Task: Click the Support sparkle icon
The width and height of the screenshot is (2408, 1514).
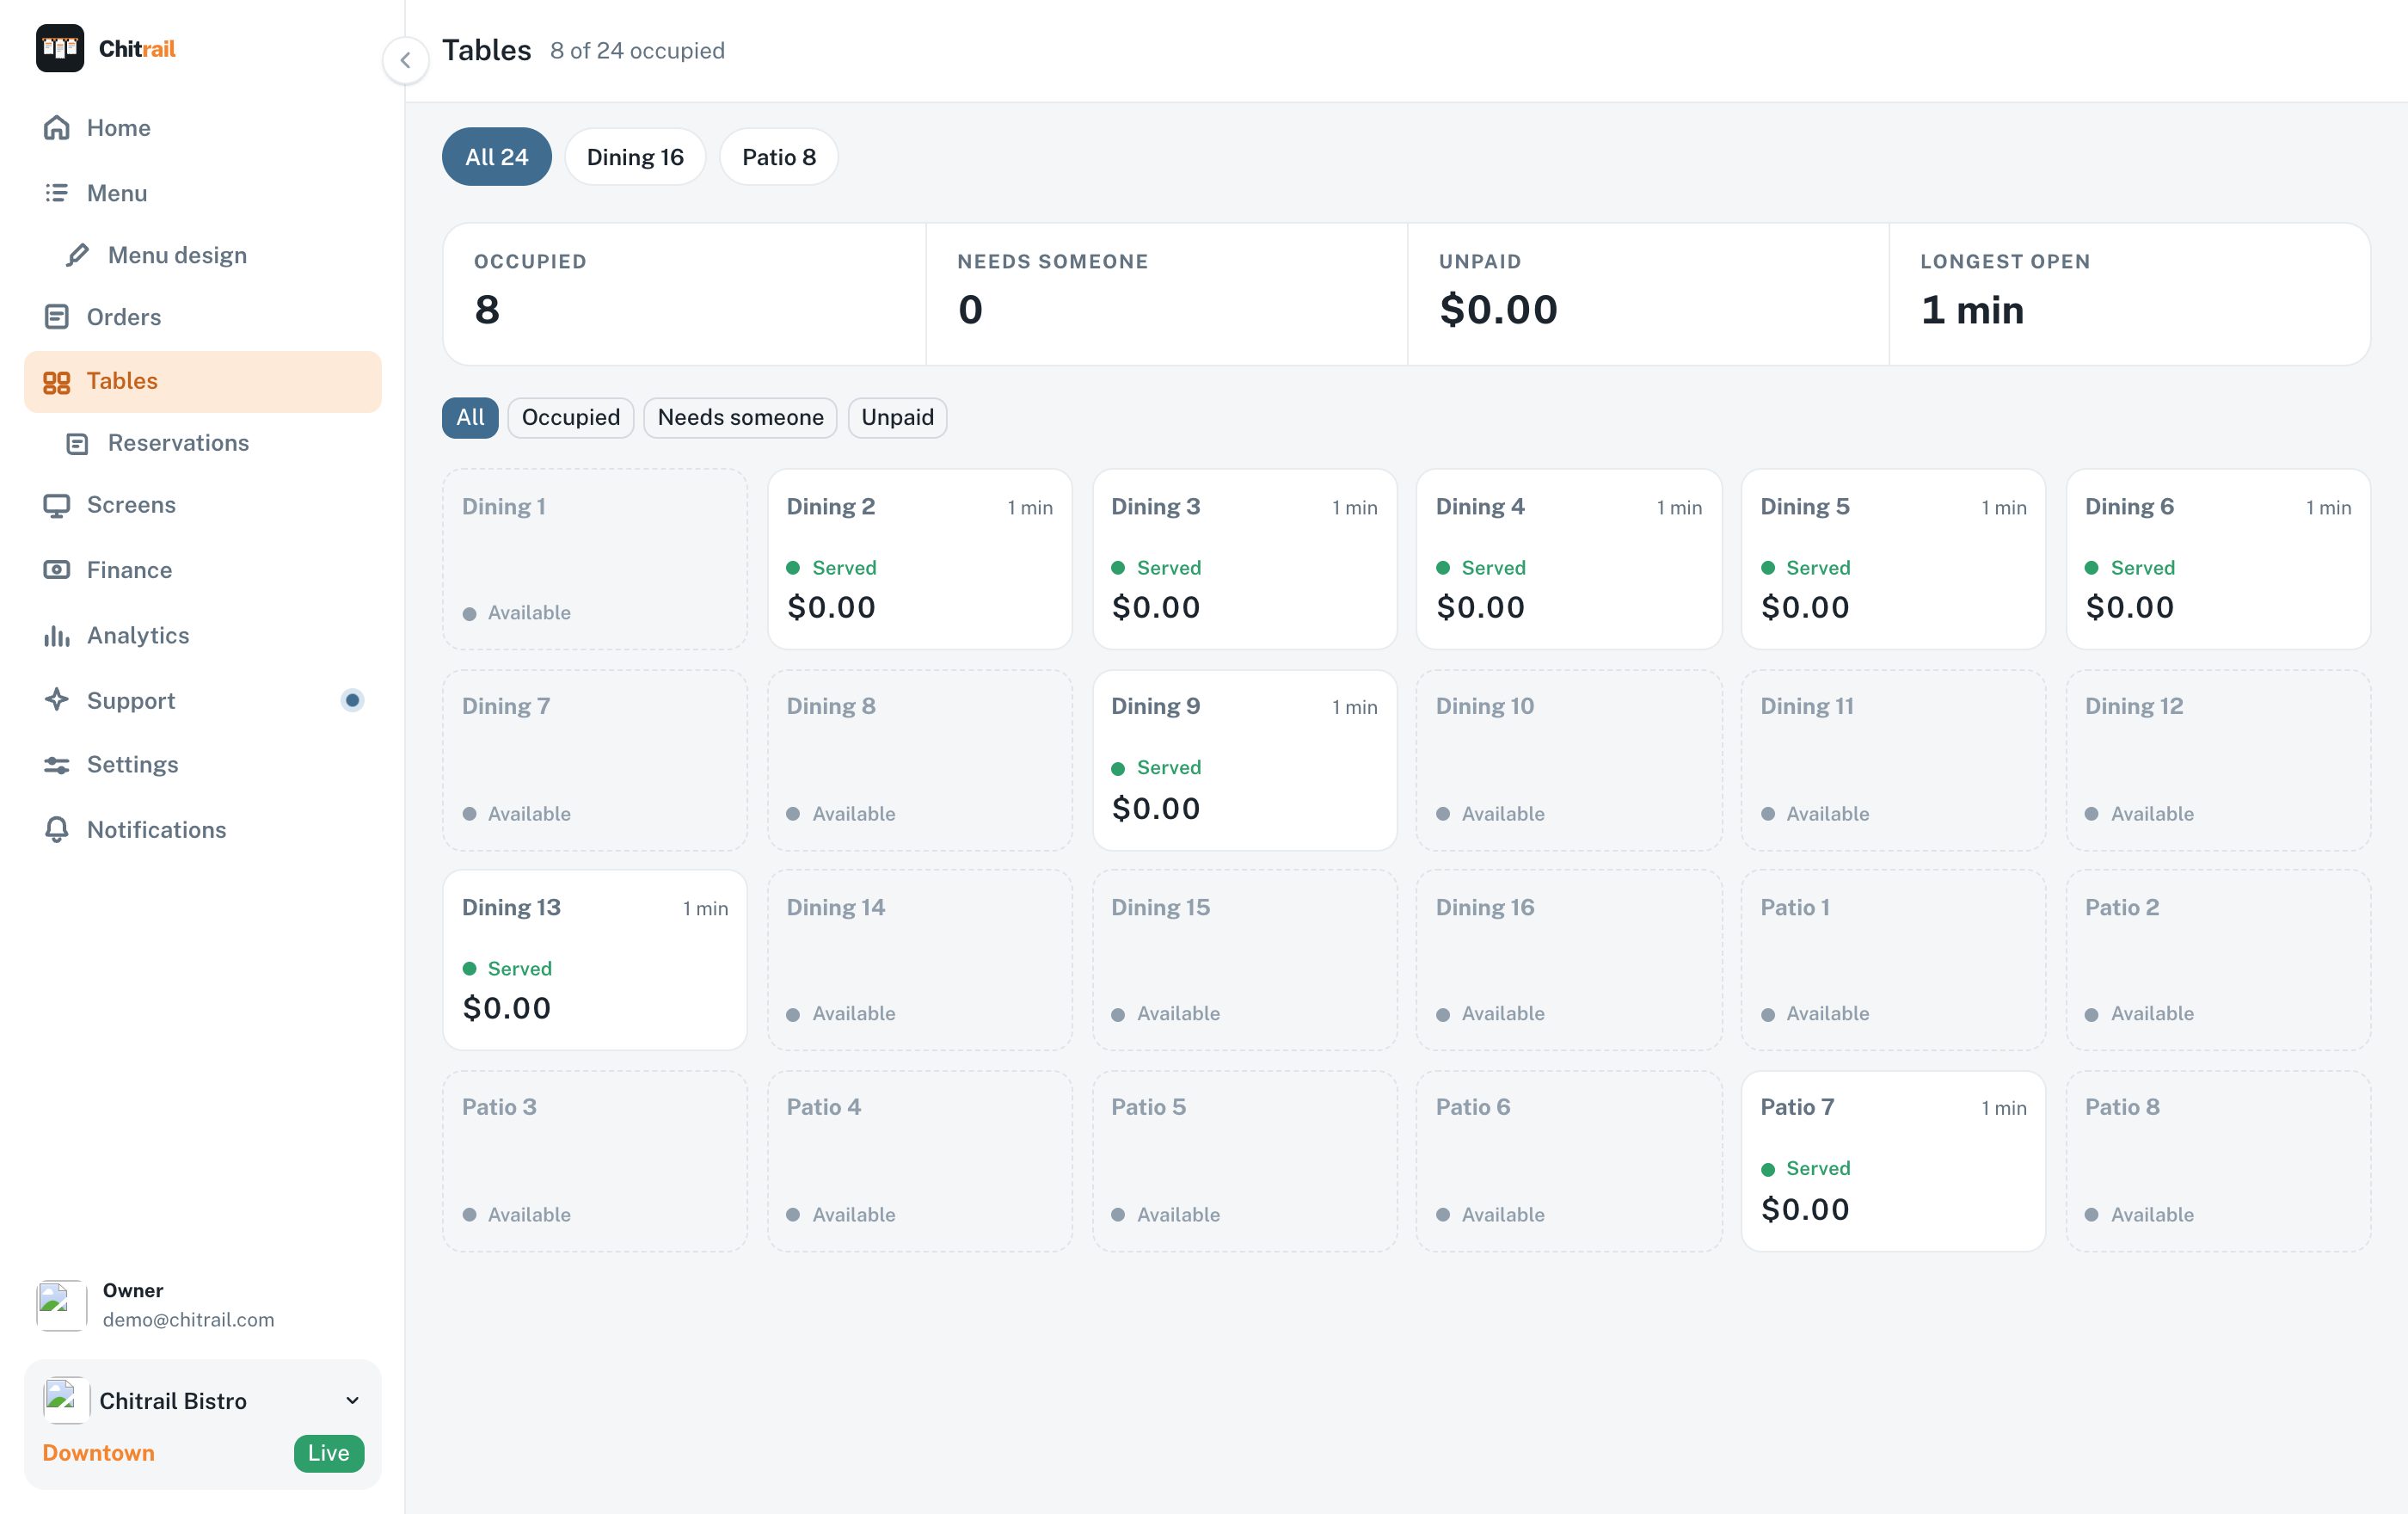Action: click(57, 700)
